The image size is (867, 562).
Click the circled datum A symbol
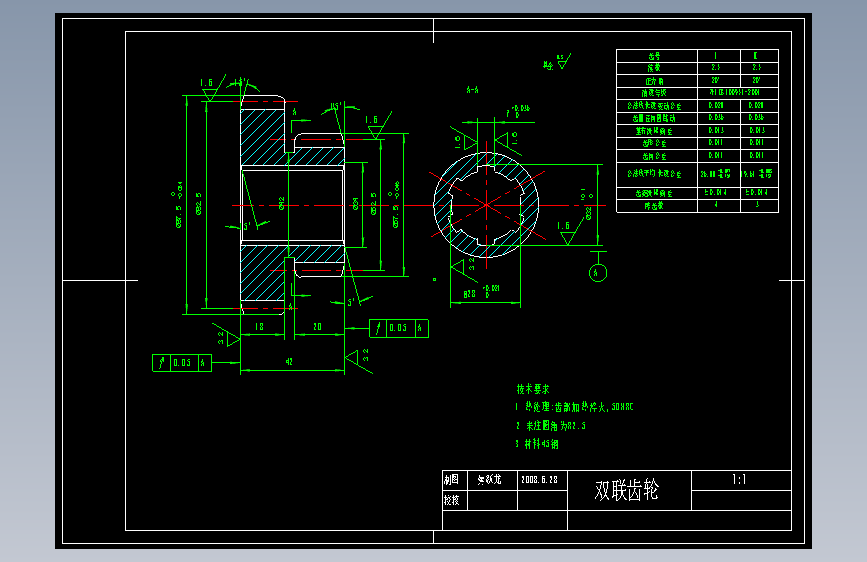pos(598,273)
